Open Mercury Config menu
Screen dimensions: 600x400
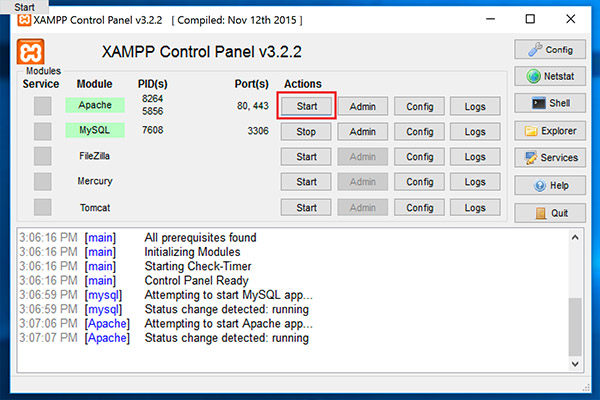[x=419, y=182]
